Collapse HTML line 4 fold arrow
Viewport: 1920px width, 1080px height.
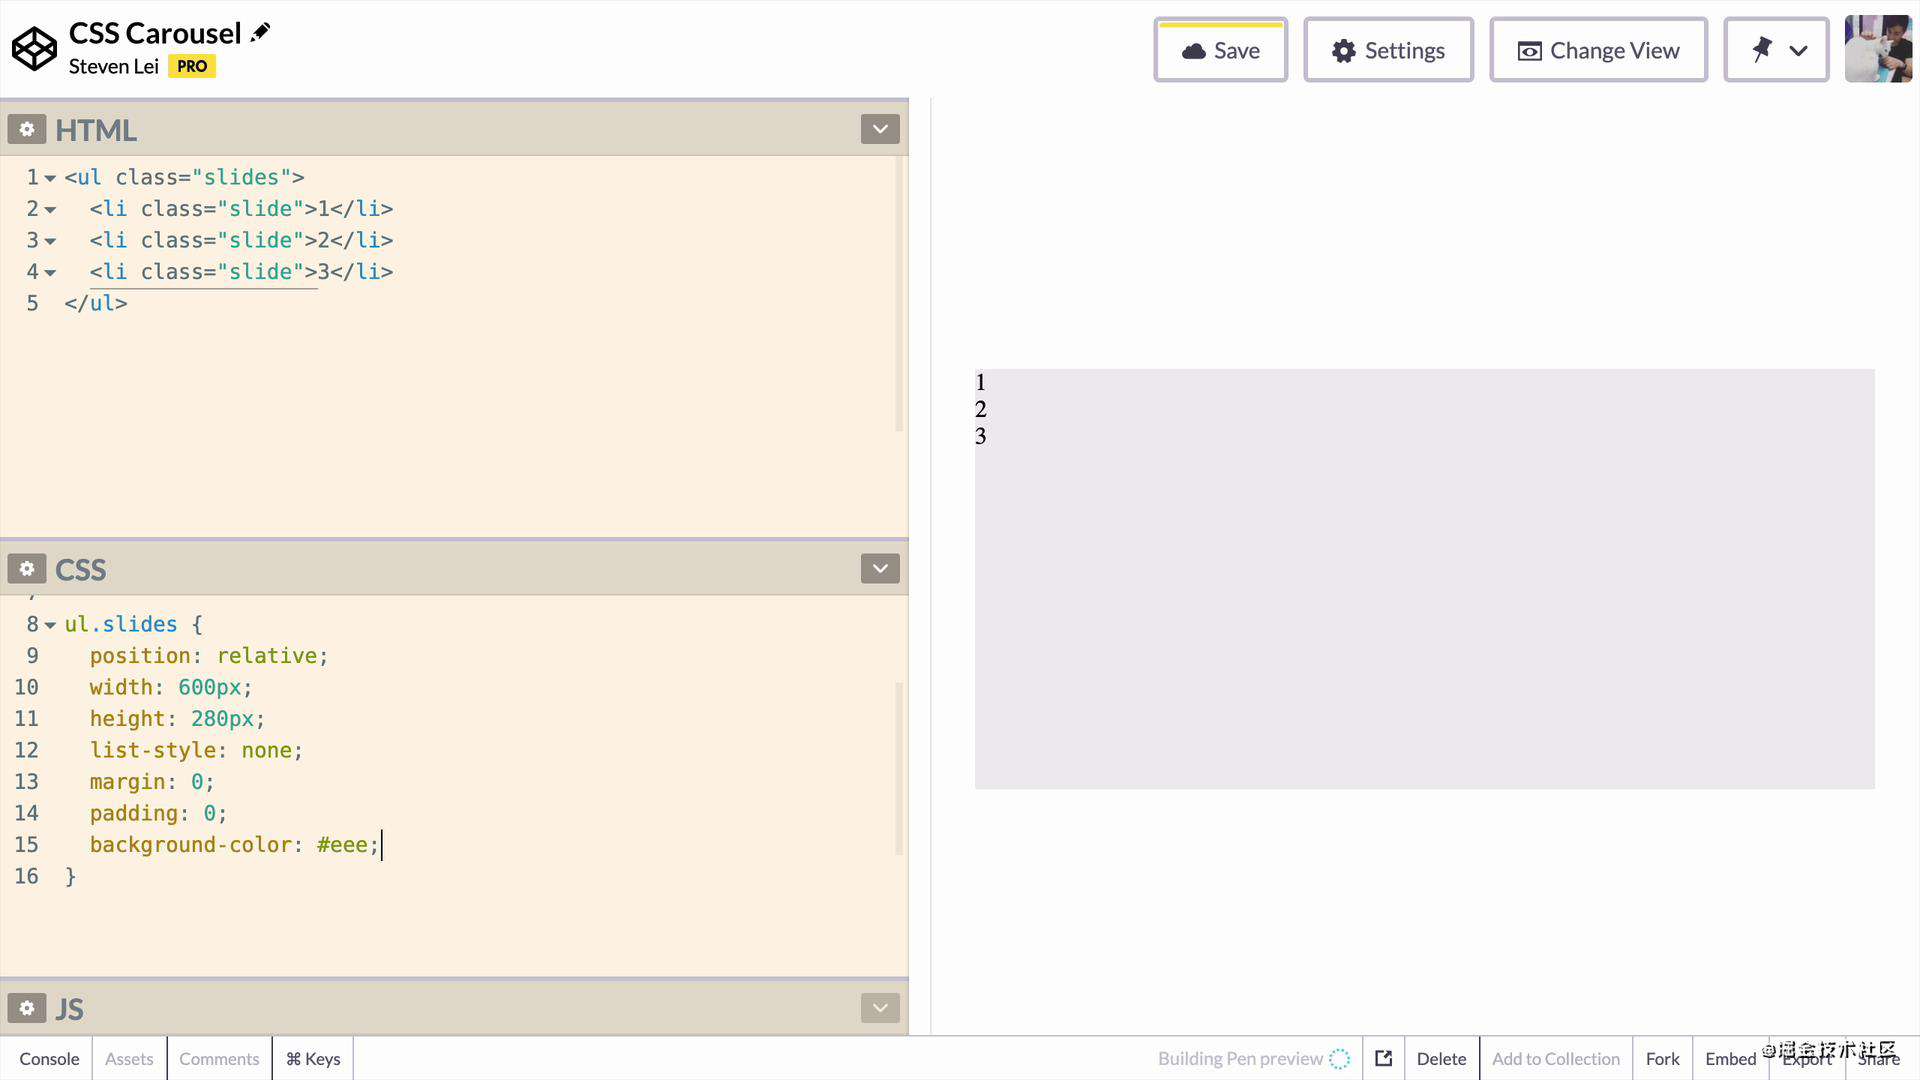pyautogui.click(x=50, y=273)
